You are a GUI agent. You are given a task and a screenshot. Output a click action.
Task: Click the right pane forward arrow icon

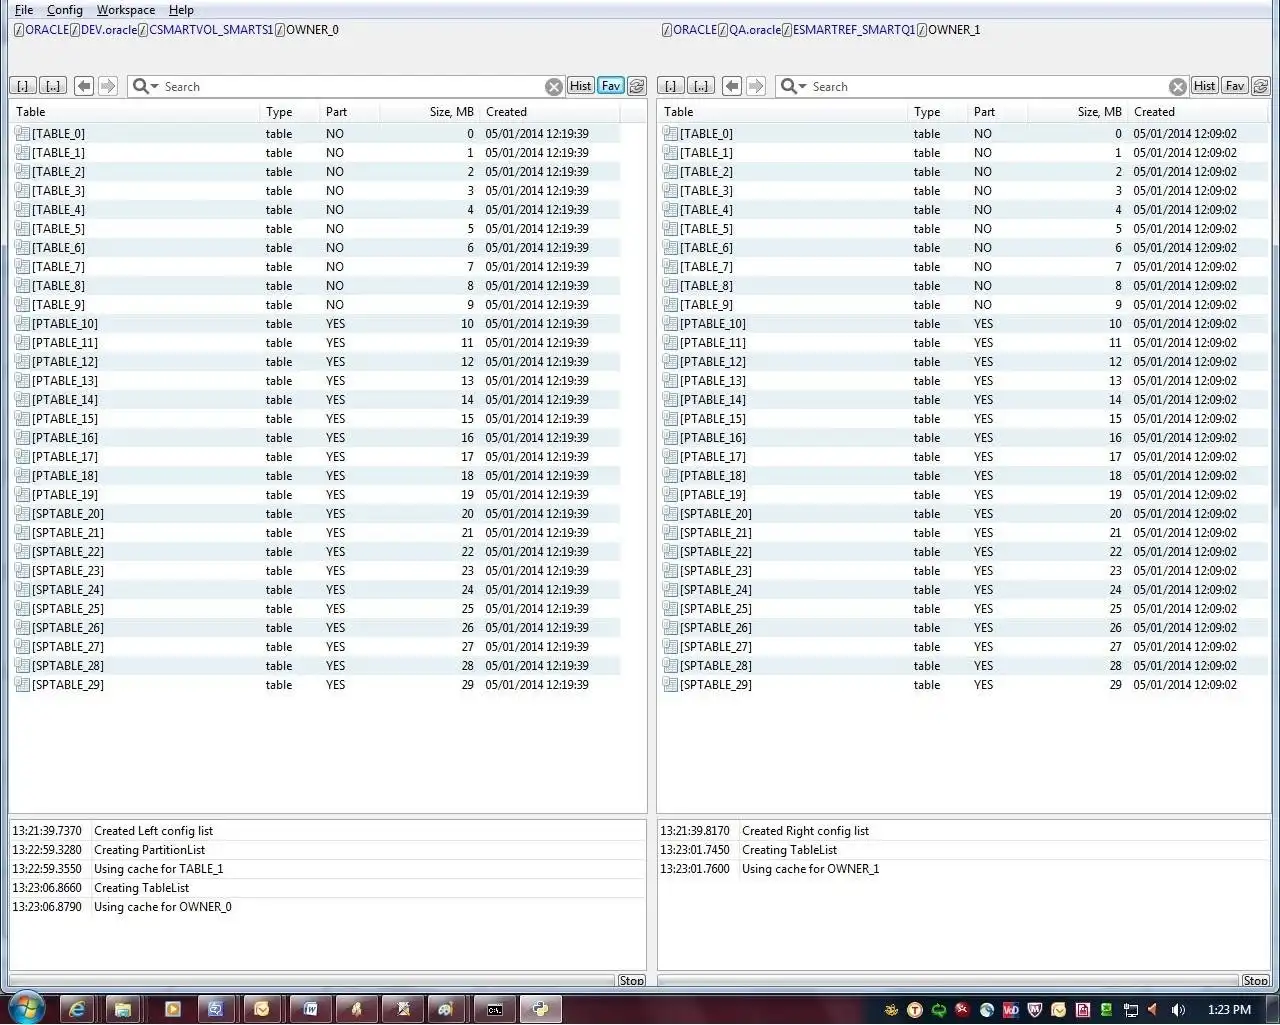pos(756,86)
